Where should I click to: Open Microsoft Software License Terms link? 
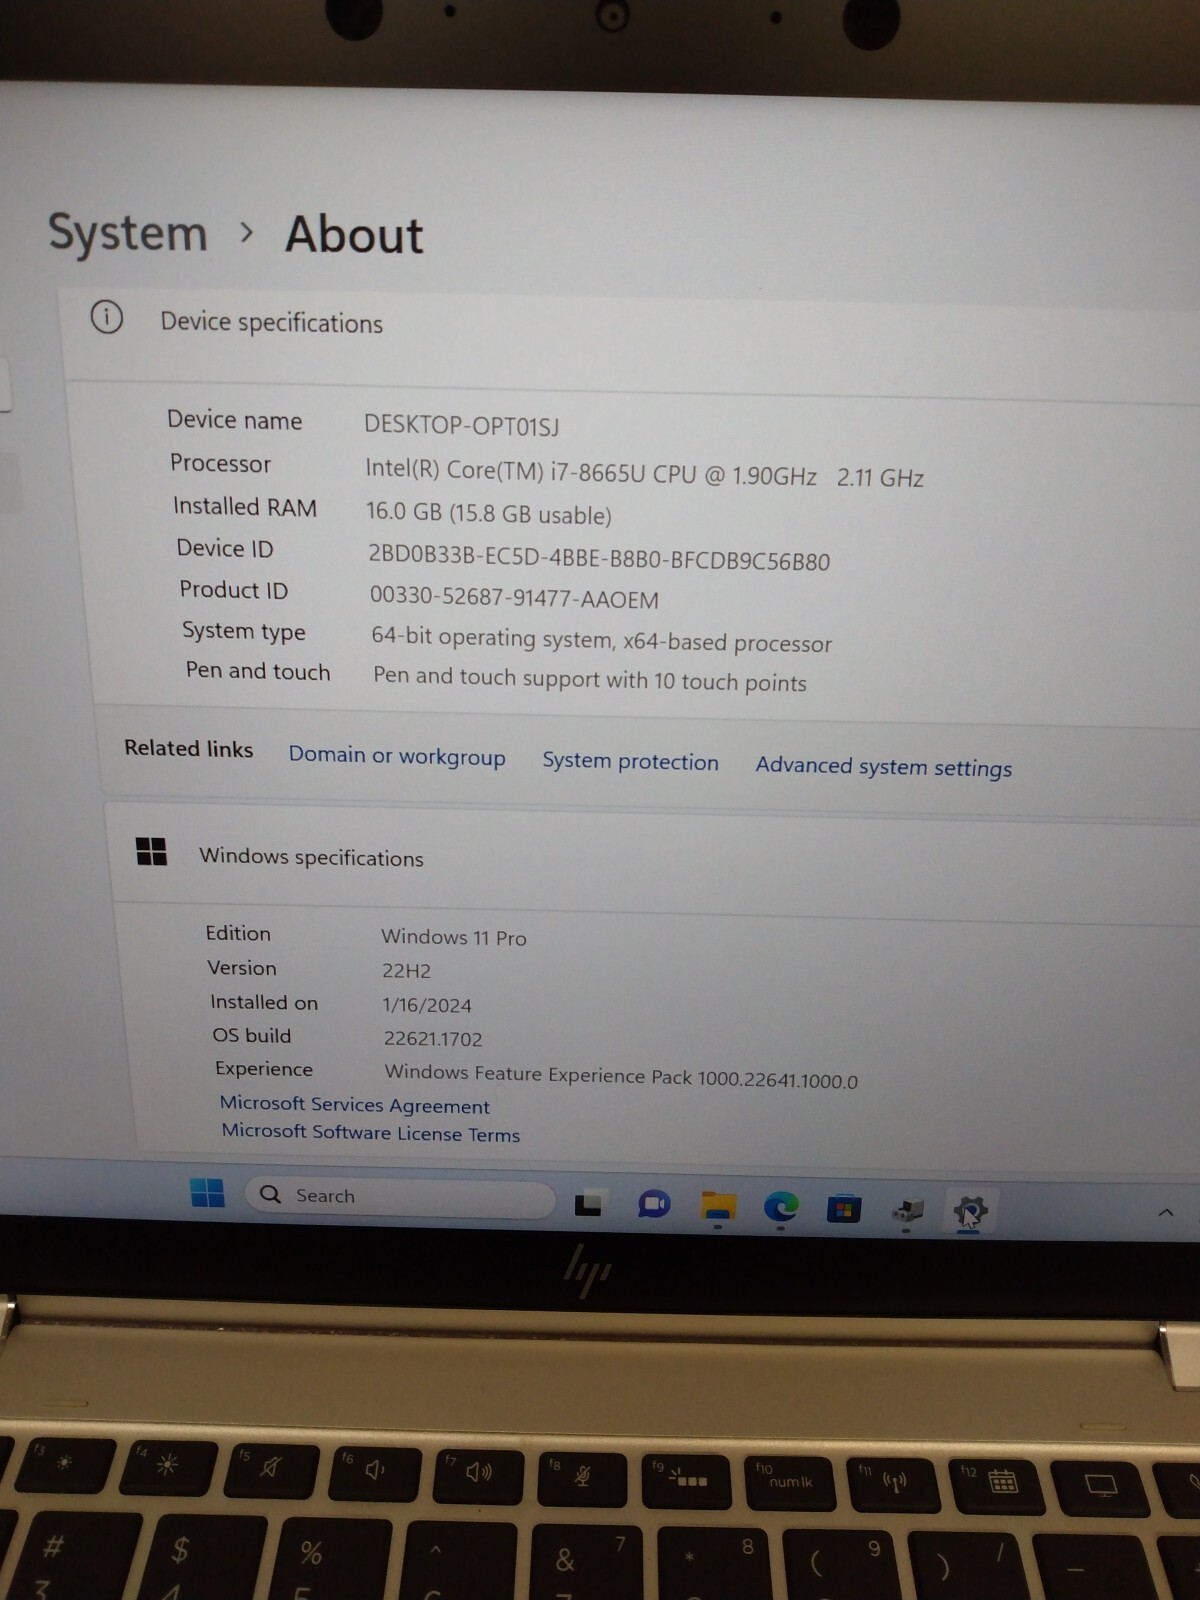[x=371, y=1132]
